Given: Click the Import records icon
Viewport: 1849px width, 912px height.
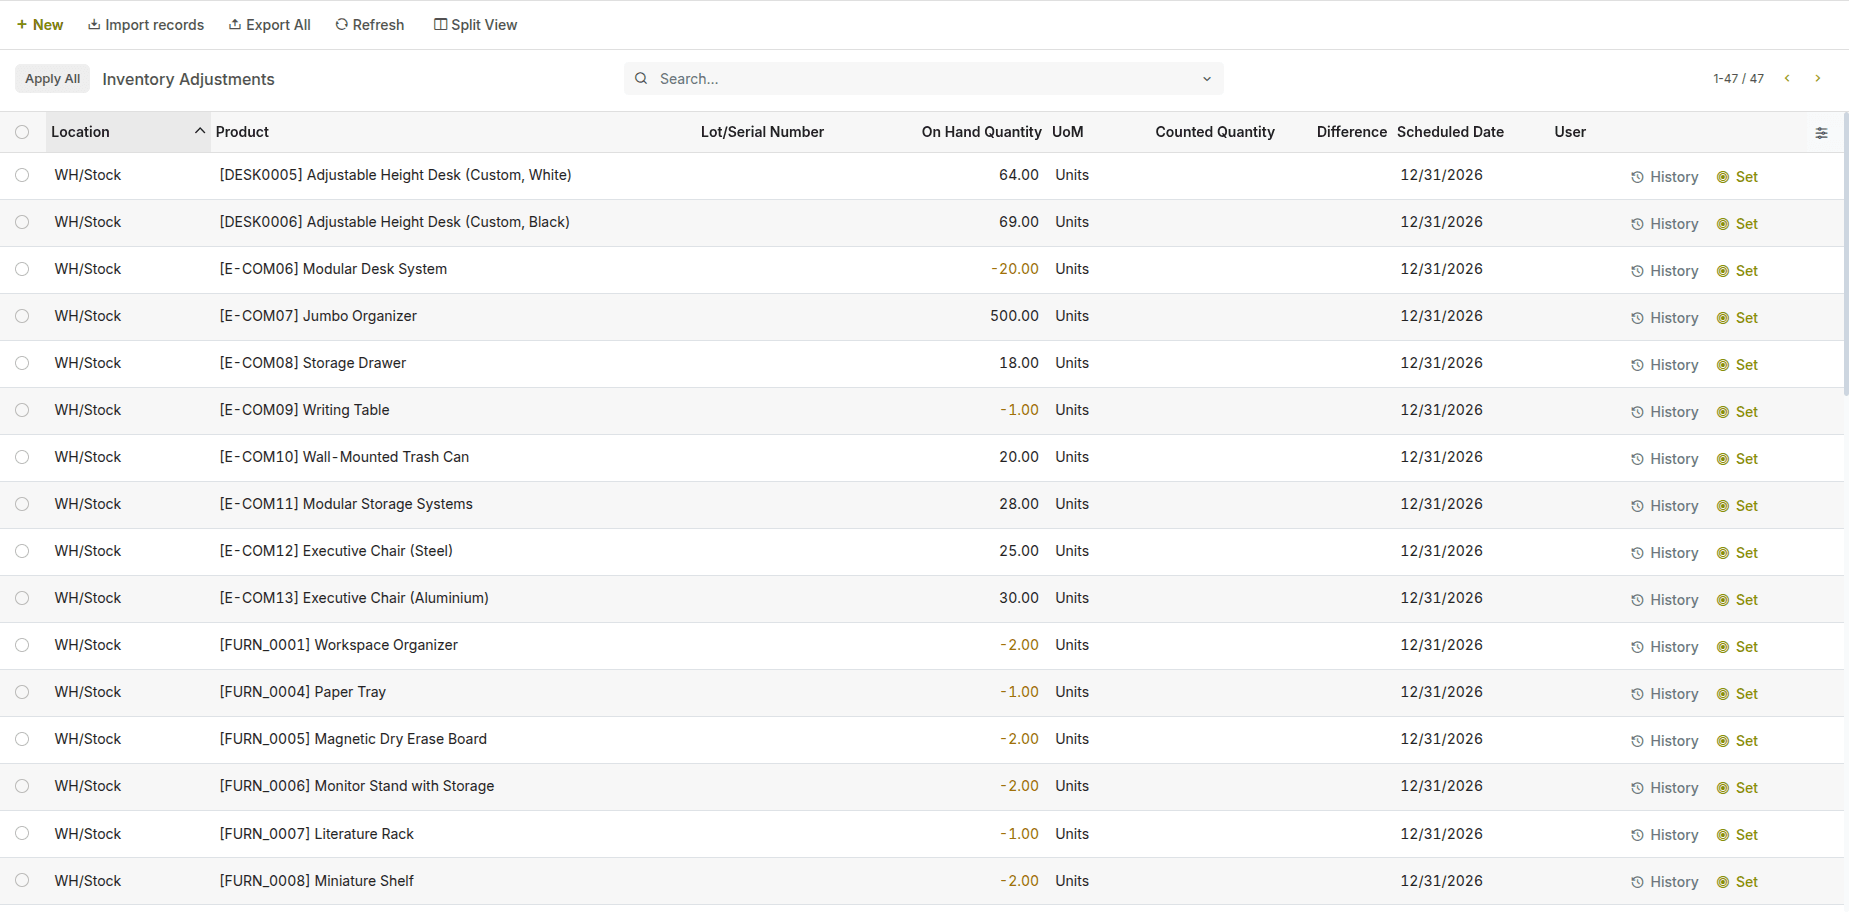Looking at the screenshot, I should pyautogui.click(x=94, y=24).
